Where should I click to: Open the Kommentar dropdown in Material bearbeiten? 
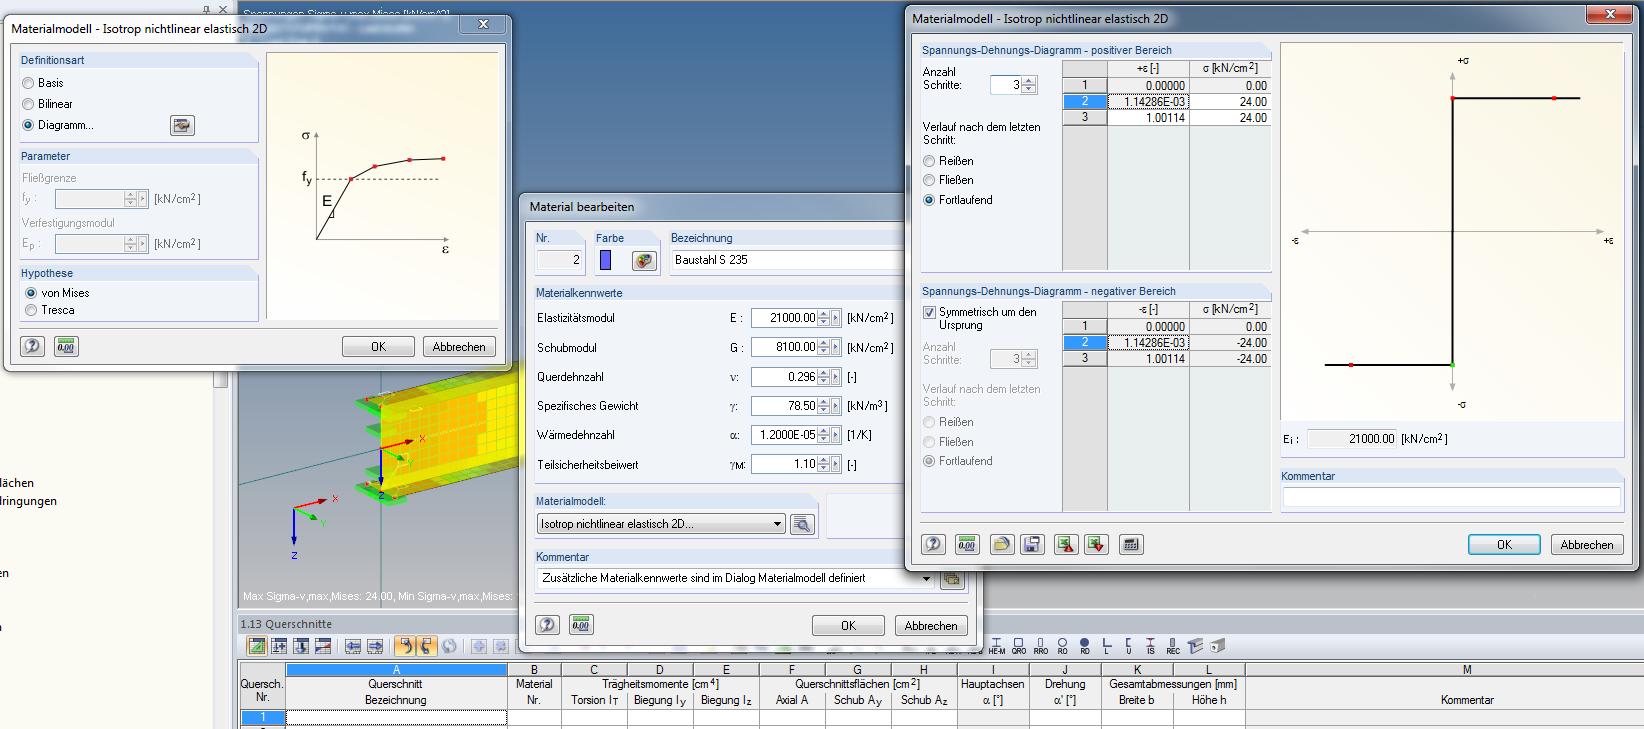click(x=927, y=578)
